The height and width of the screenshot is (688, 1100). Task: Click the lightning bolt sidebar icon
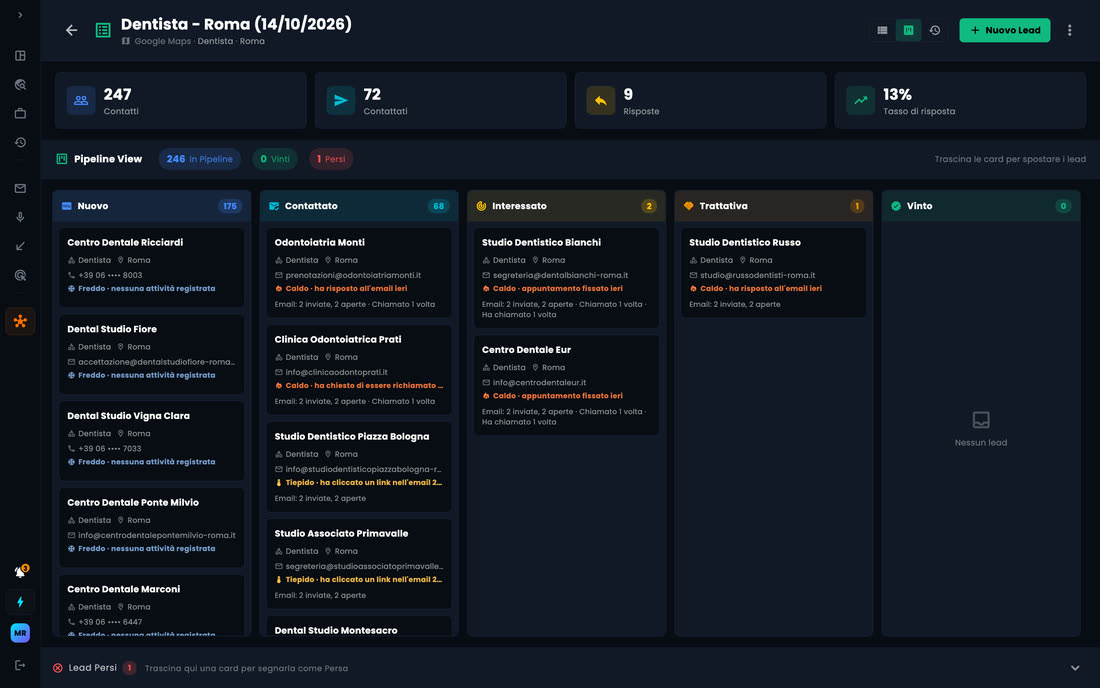20,602
